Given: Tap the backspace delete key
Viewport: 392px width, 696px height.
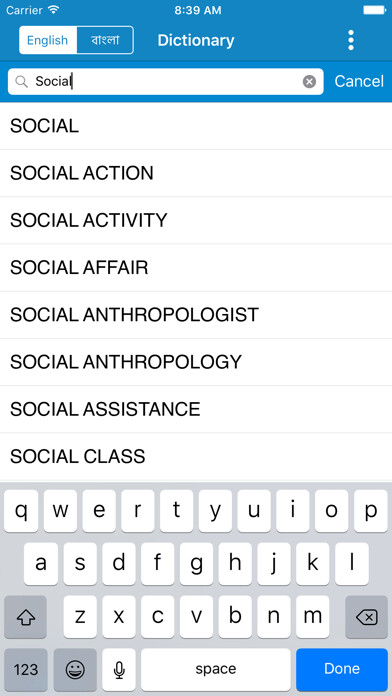Looking at the screenshot, I should click(367, 617).
